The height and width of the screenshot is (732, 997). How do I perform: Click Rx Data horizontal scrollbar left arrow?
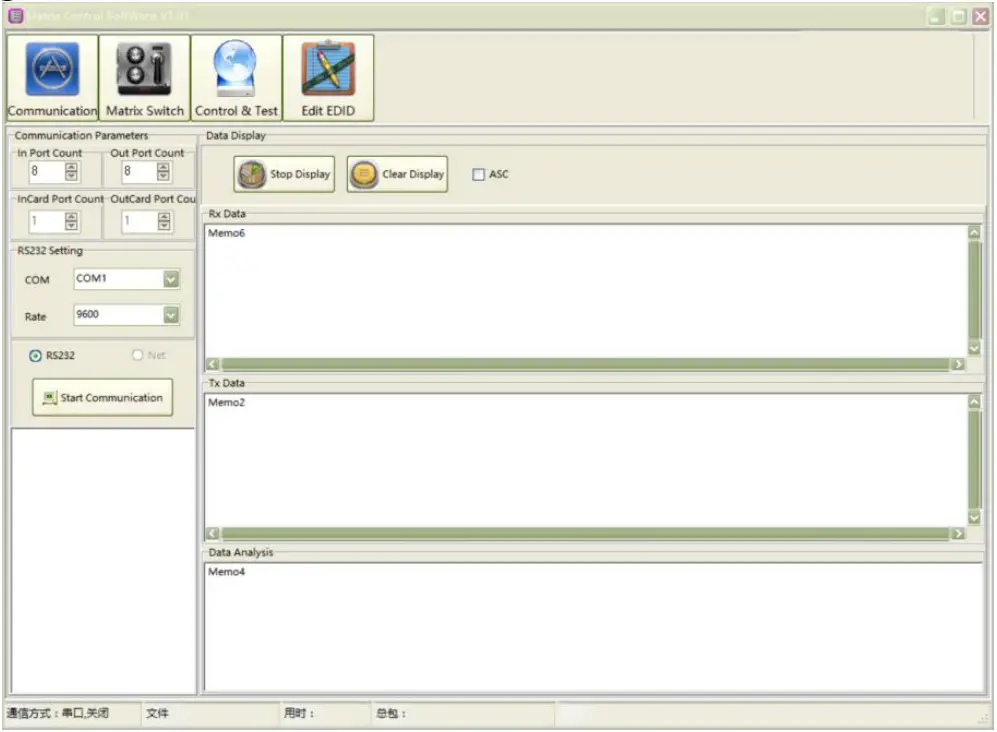212,364
